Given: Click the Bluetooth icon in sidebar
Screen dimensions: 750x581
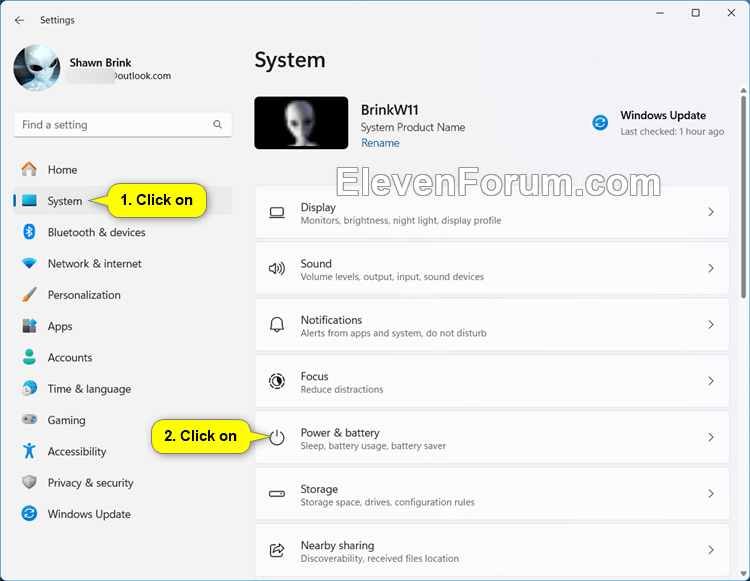Looking at the screenshot, I should tap(29, 232).
